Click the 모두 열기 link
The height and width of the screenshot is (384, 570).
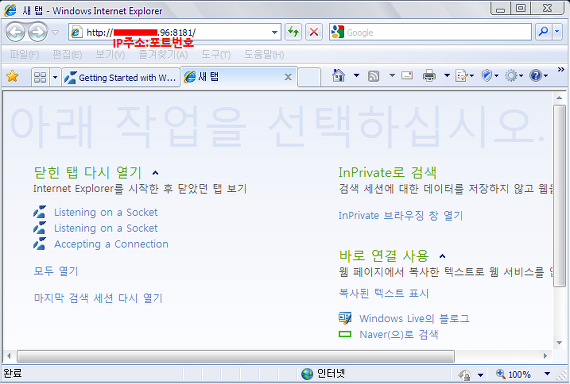56,271
